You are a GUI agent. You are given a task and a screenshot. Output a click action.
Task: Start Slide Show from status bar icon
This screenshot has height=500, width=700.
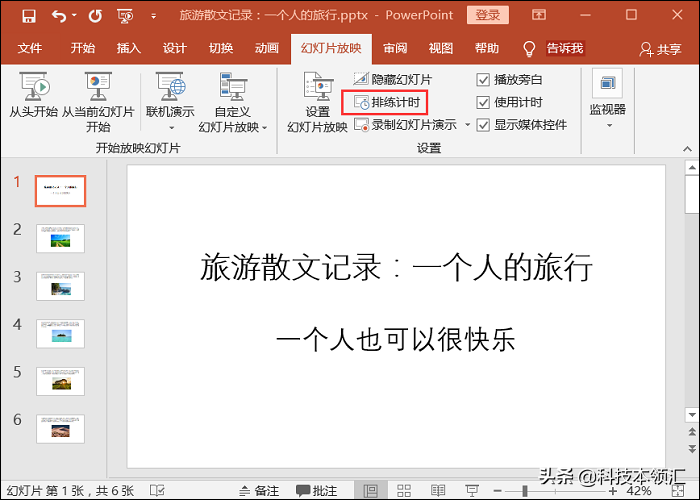472,491
